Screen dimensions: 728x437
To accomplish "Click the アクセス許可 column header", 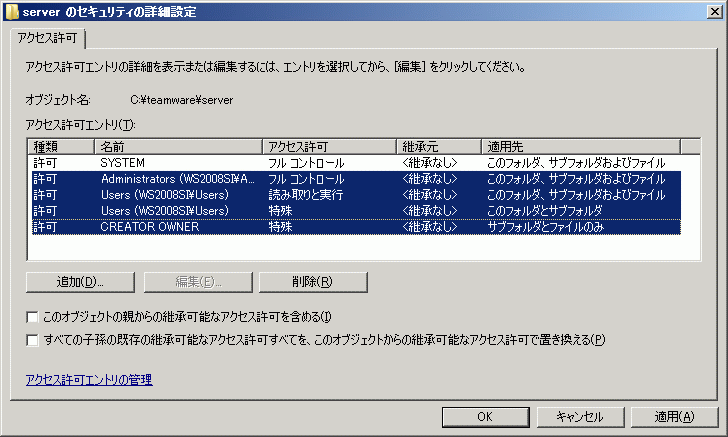I will pos(330,147).
